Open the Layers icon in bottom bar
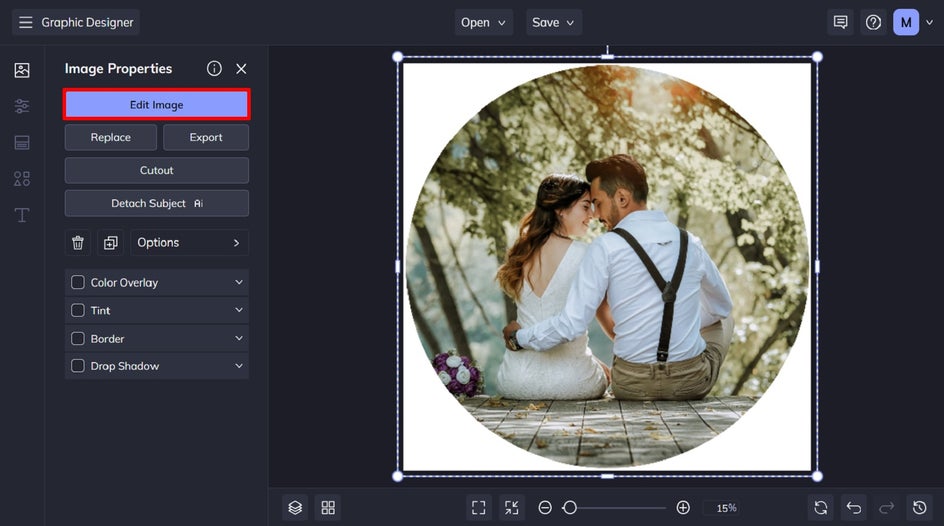Image resolution: width=944 pixels, height=526 pixels. point(295,508)
